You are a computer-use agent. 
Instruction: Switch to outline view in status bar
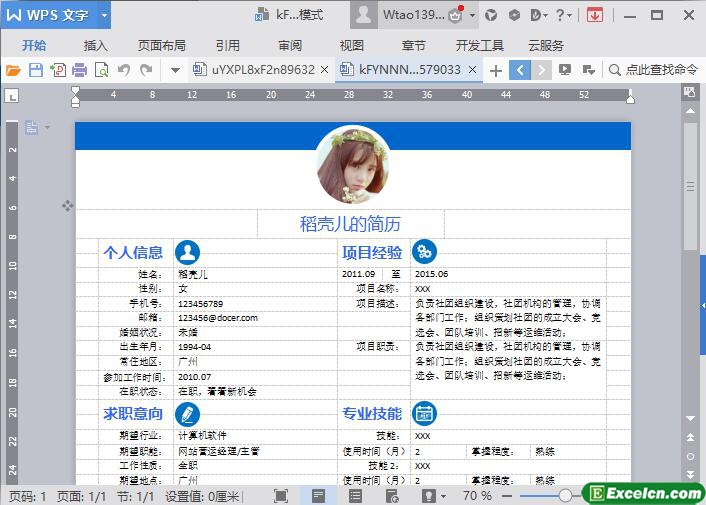(x=355, y=496)
